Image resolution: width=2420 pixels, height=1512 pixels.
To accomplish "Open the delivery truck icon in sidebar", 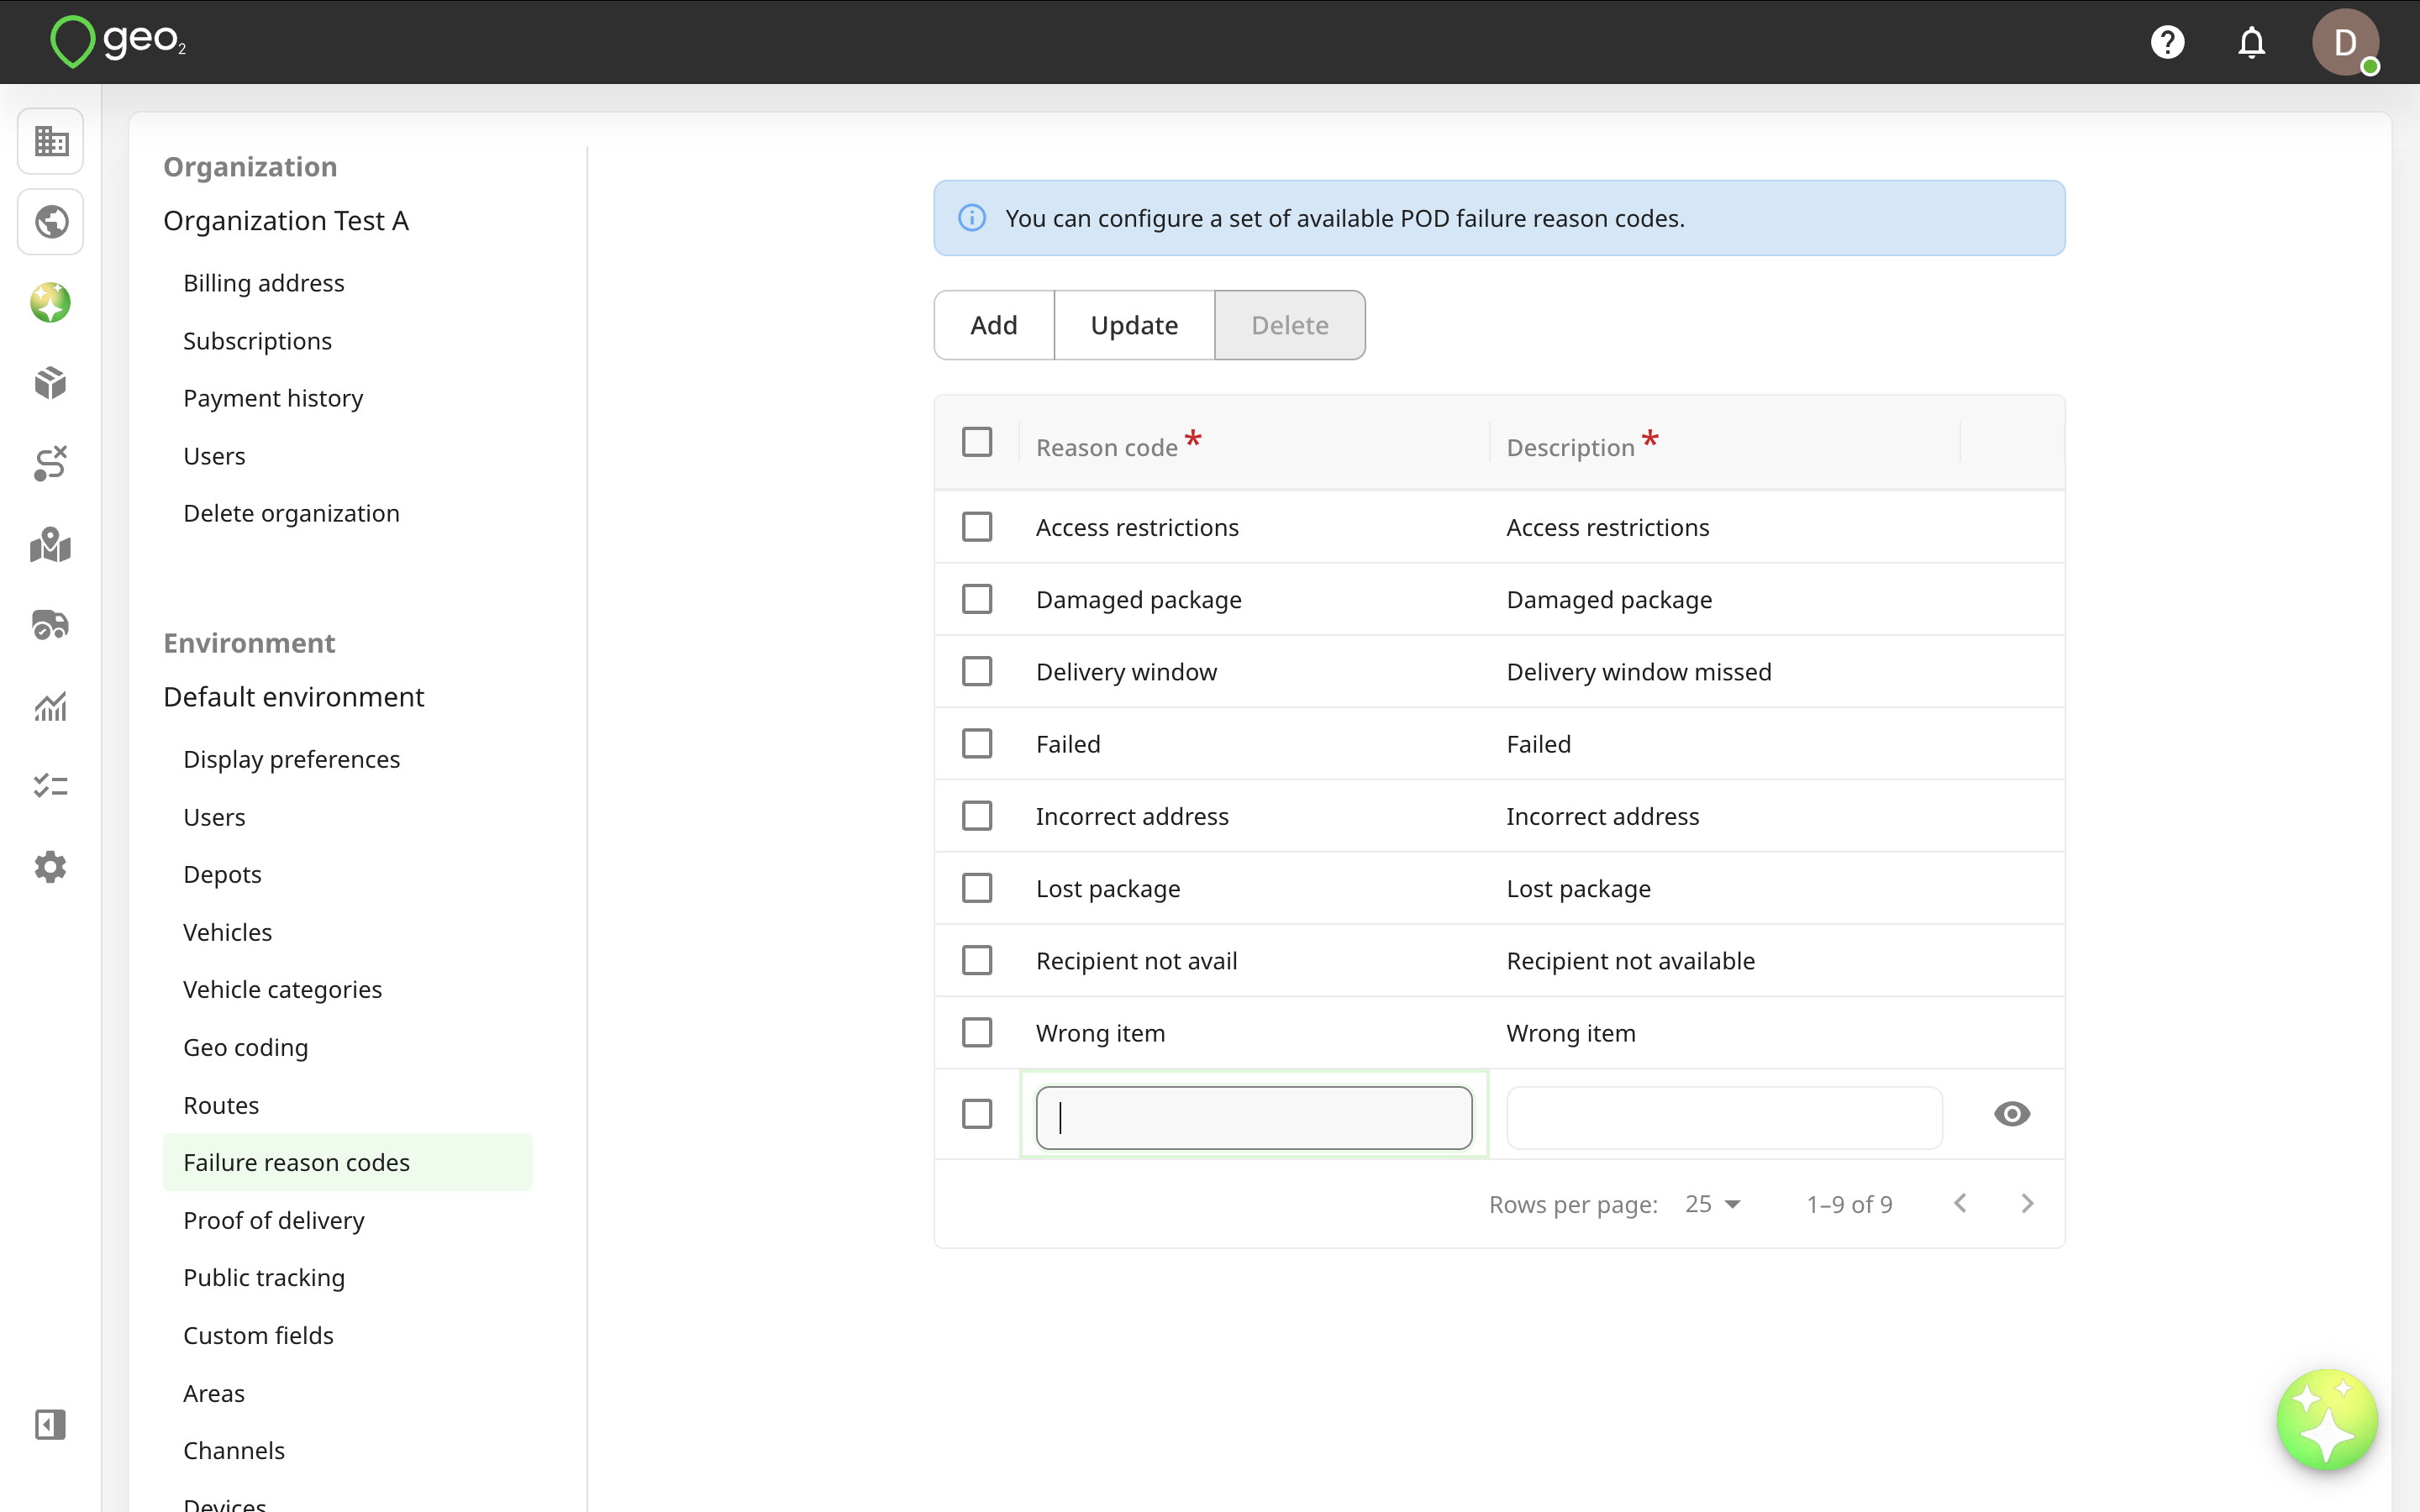I will (x=51, y=625).
